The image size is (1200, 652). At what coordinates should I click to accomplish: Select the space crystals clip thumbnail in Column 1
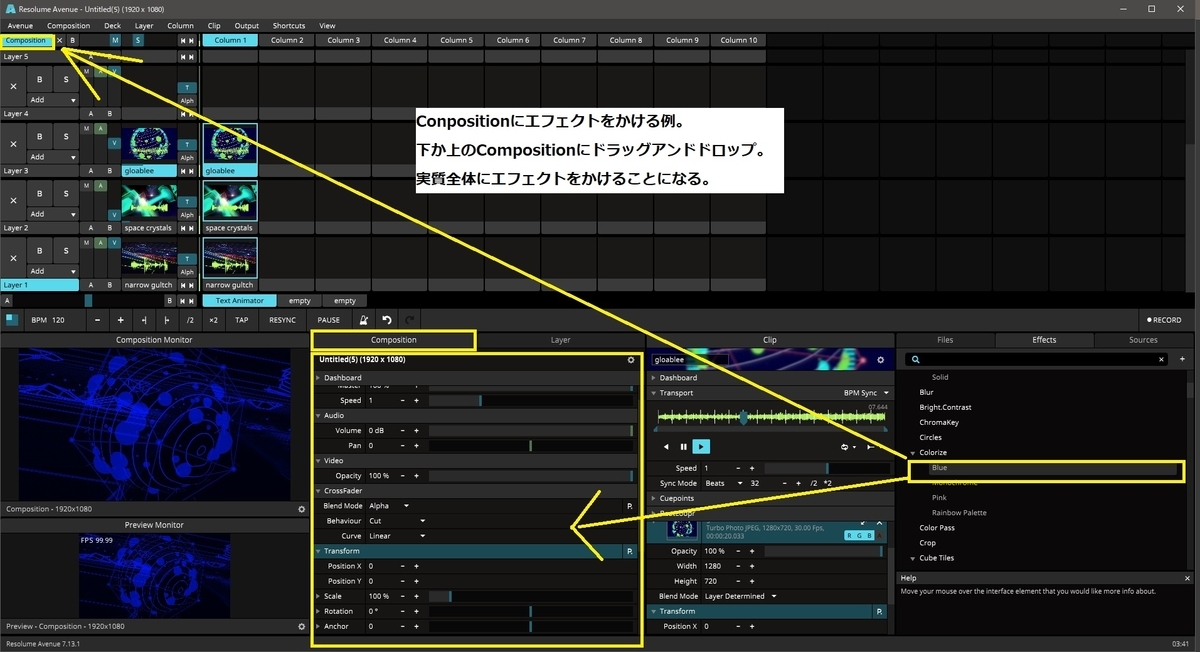click(230, 201)
